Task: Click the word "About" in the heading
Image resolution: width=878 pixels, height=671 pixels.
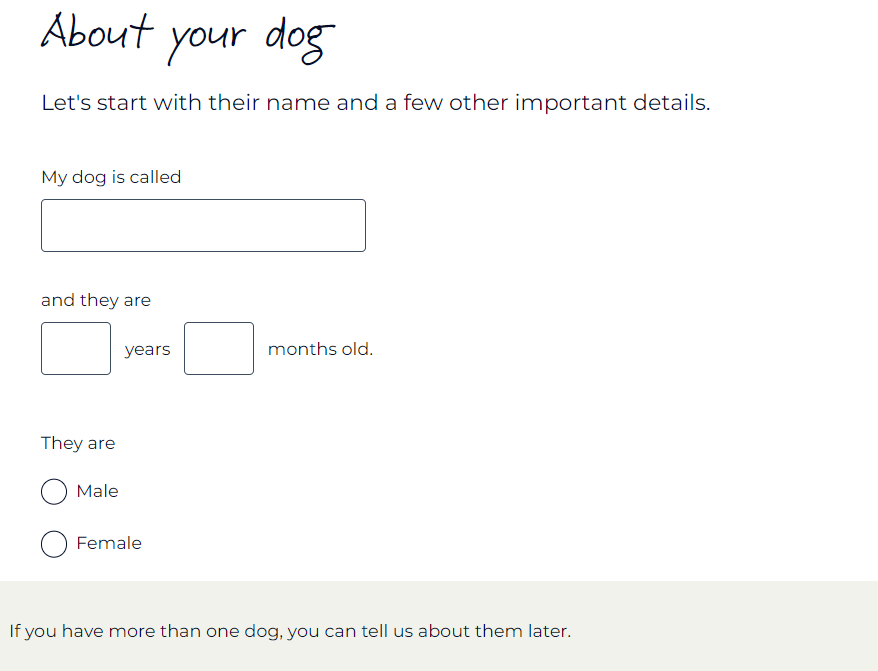Action: (x=97, y=31)
